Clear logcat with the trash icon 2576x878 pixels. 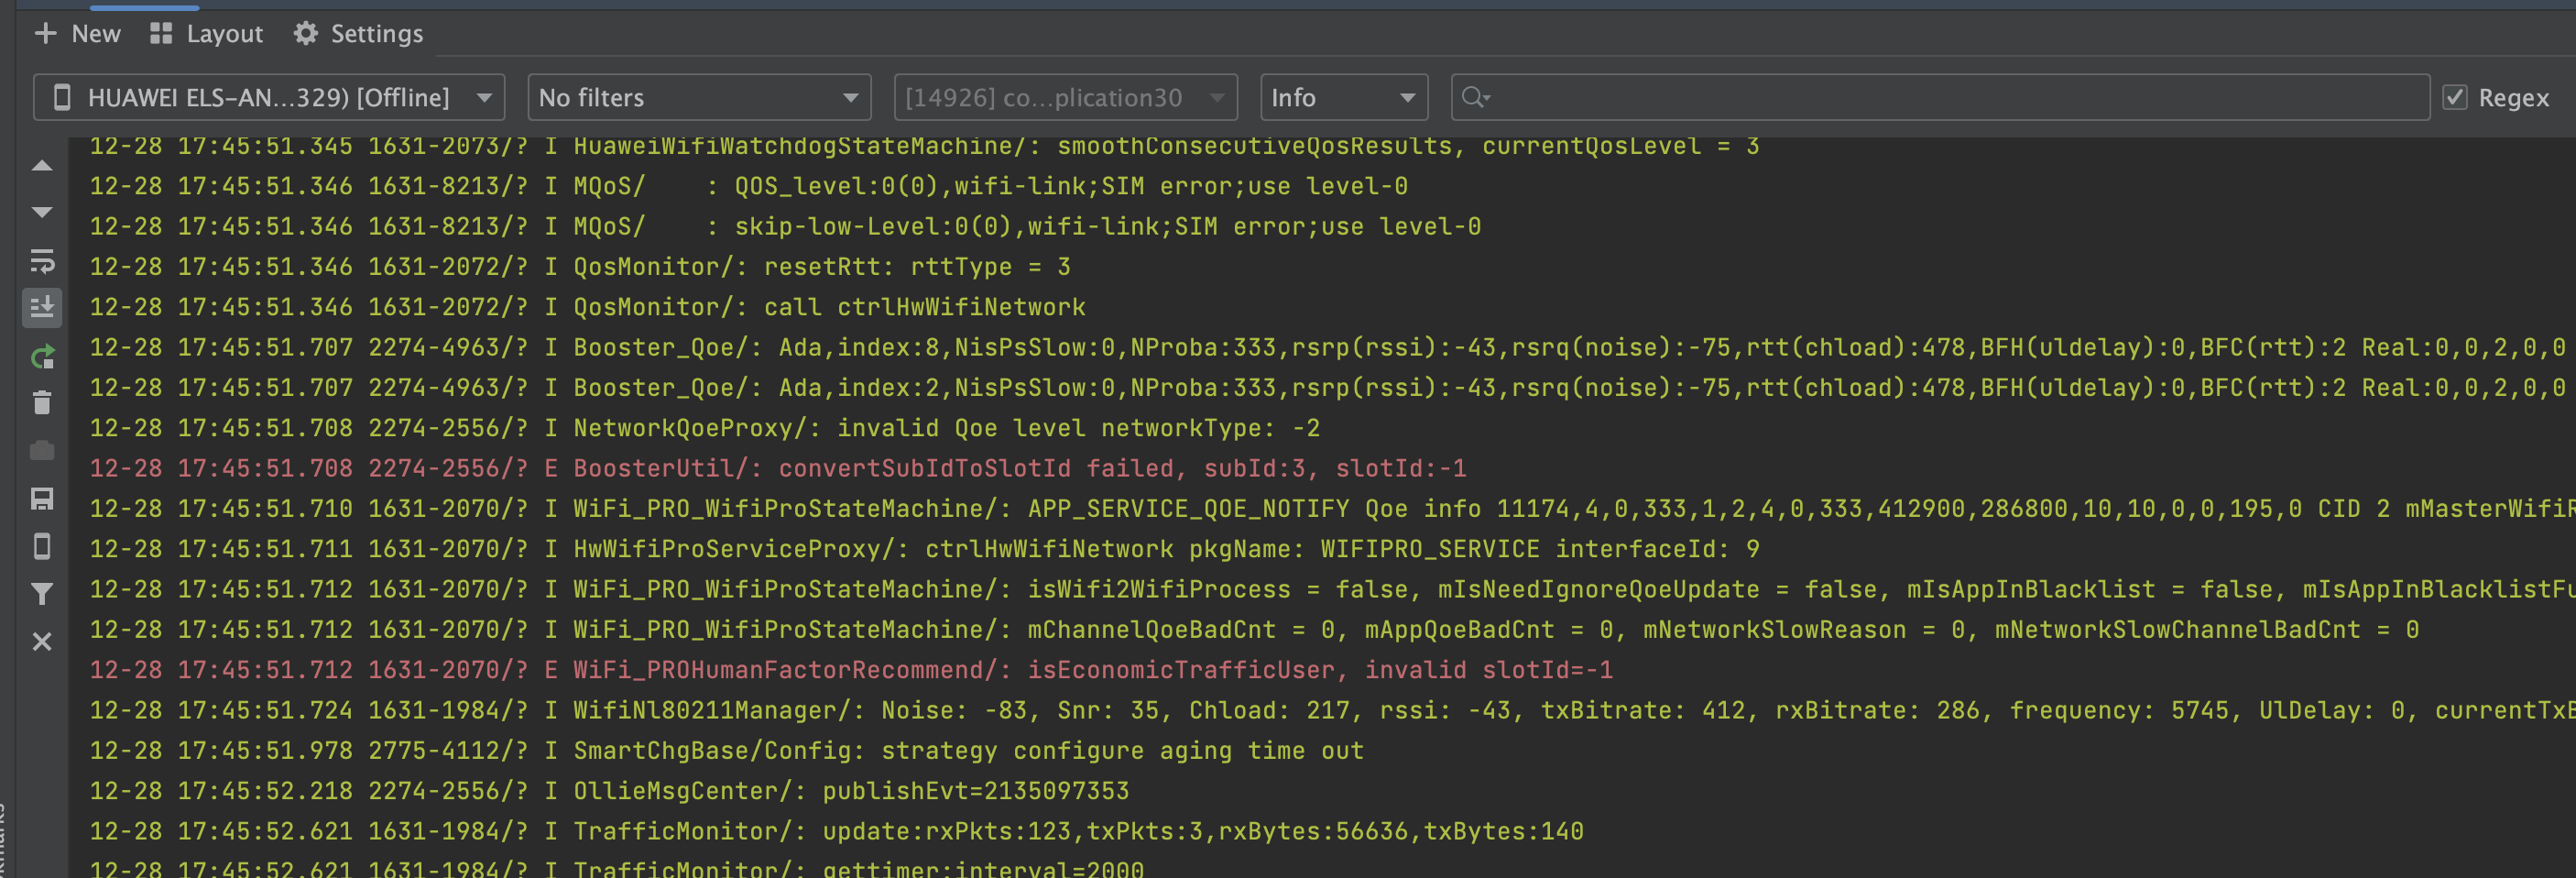(42, 403)
